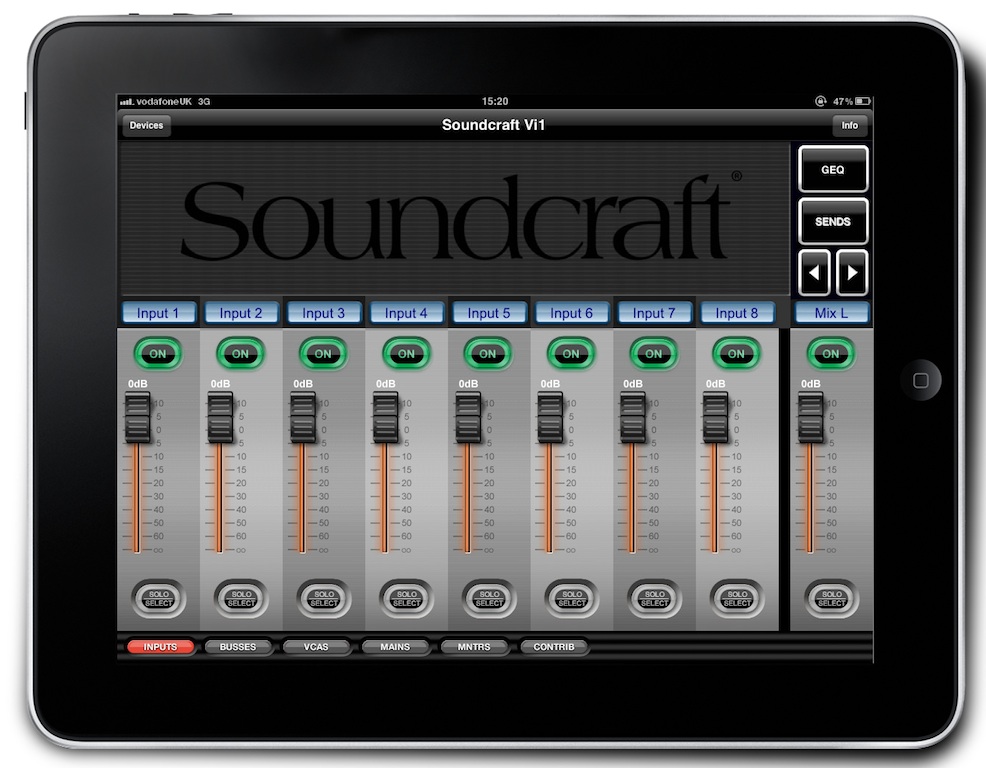
Task: Click the Input 7 fader knob
Action: pos(633,418)
